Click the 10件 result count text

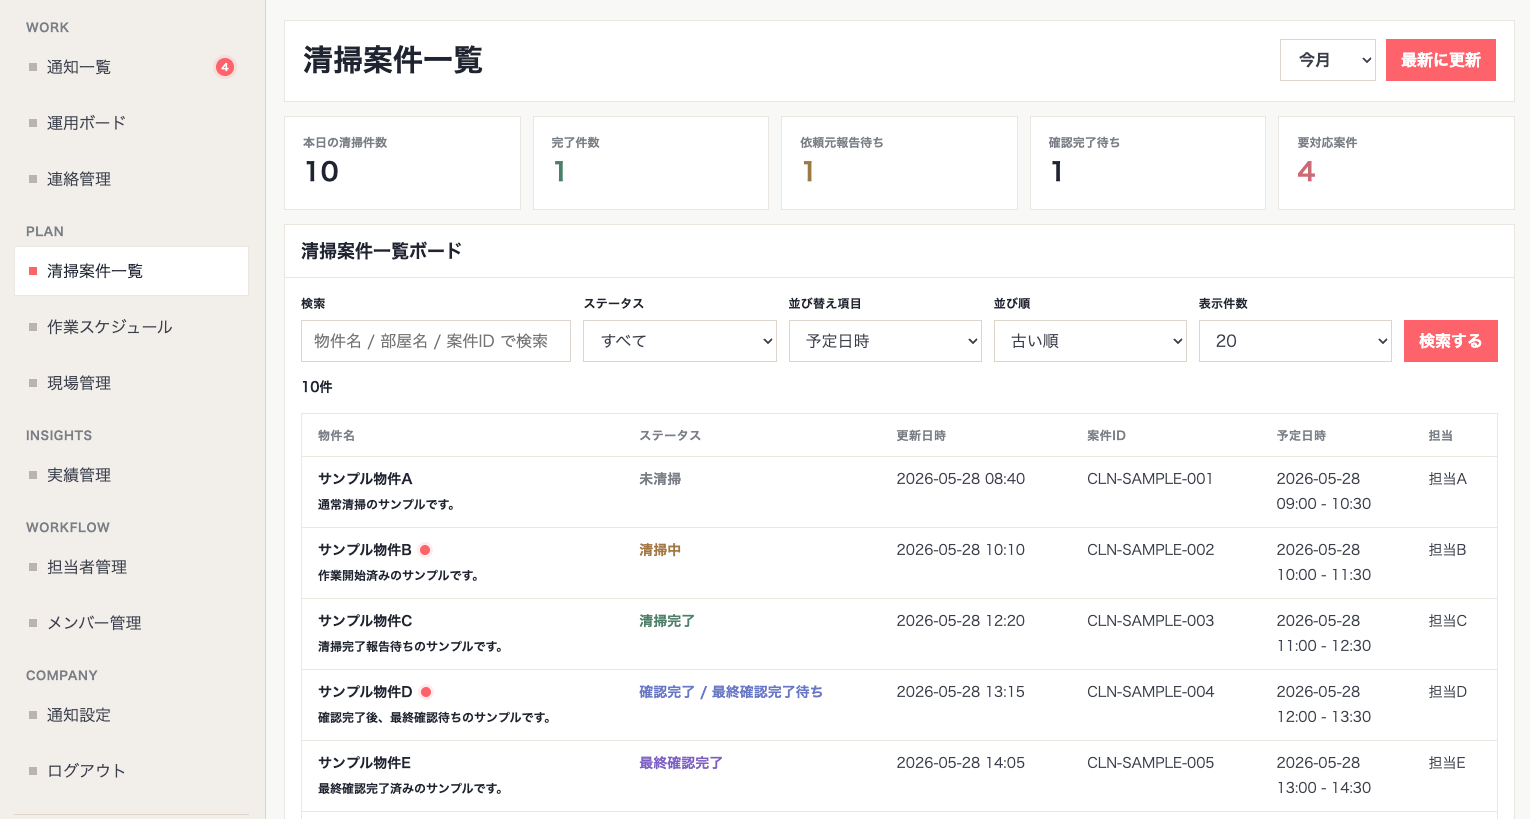pos(317,387)
